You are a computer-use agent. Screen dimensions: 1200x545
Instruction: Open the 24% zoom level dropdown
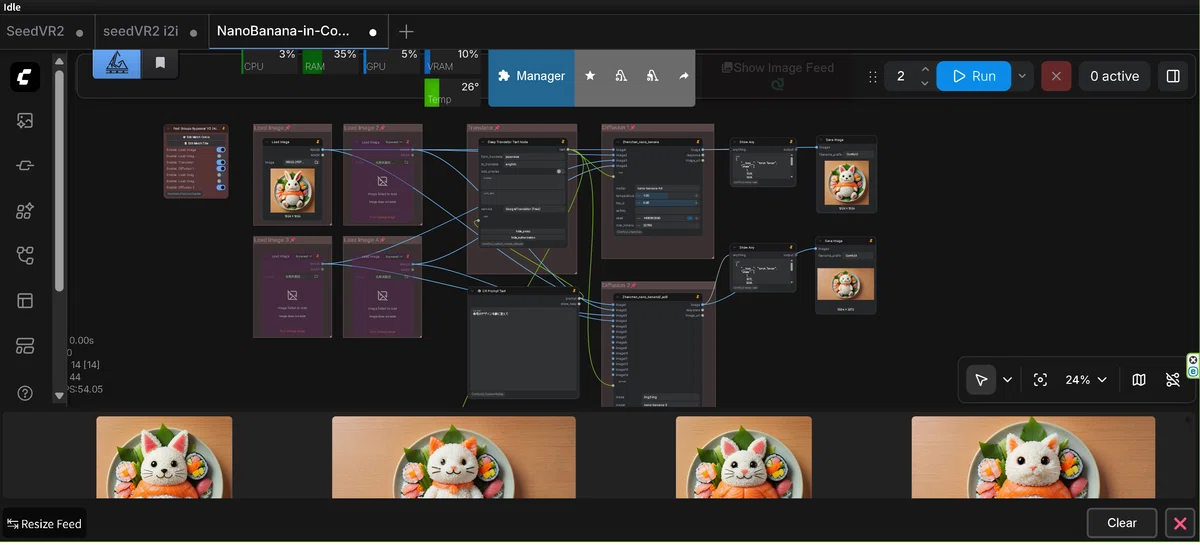pyautogui.click(x=1086, y=380)
